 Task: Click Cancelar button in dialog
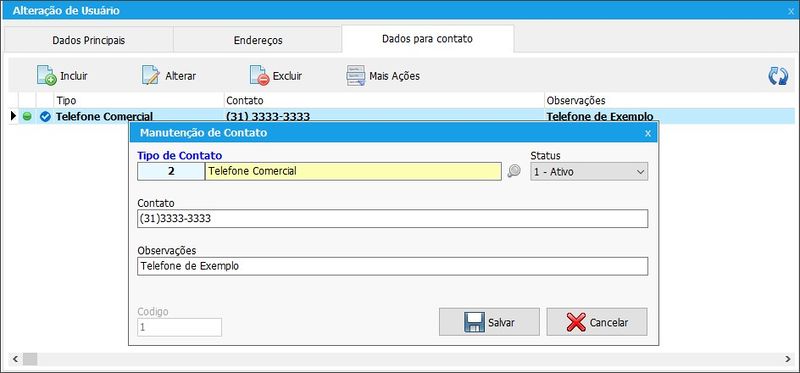coord(597,322)
